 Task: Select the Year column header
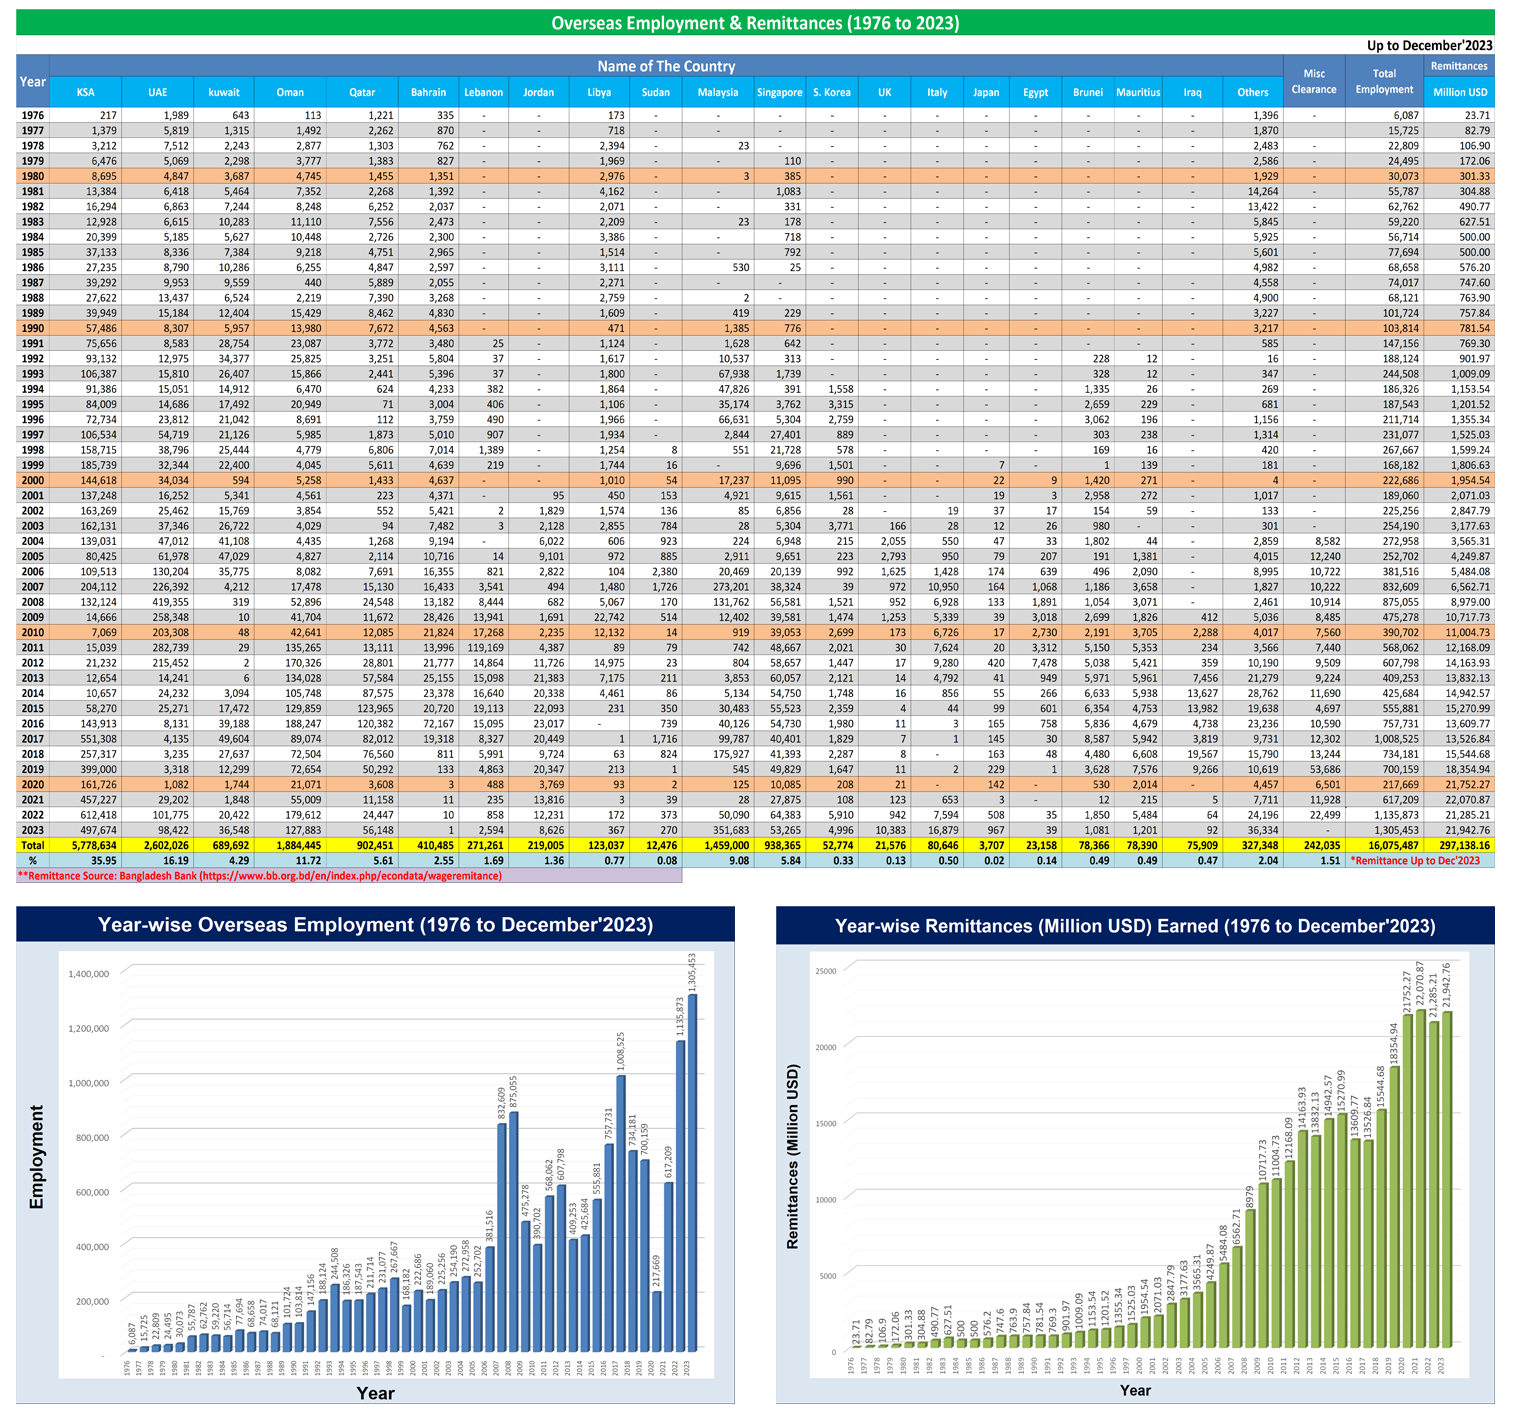click(x=32, y=81)
